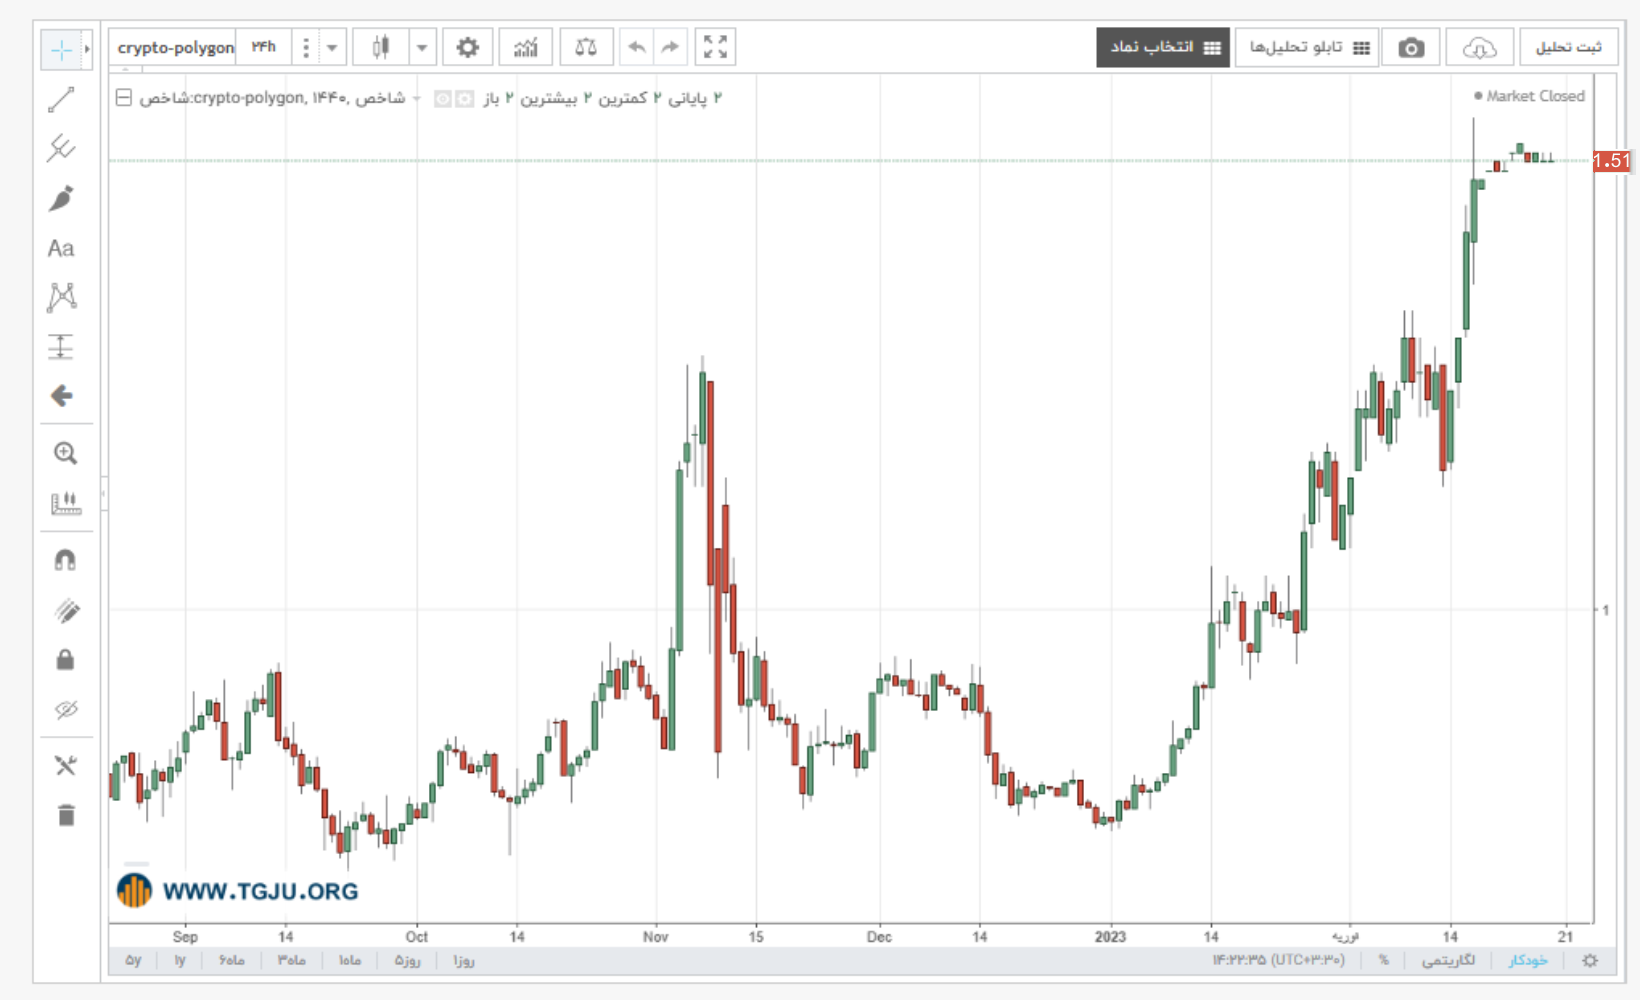Expand the cursor tool side arrow
1640x1000 pixels.
(x=87, y=49)
